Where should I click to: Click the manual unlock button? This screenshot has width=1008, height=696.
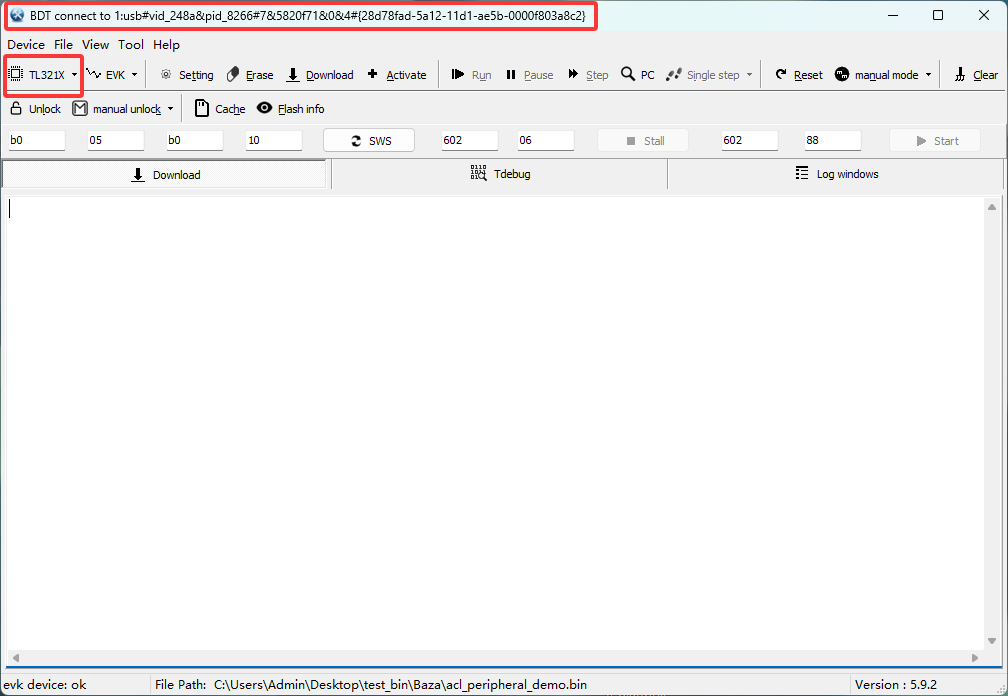117,109
